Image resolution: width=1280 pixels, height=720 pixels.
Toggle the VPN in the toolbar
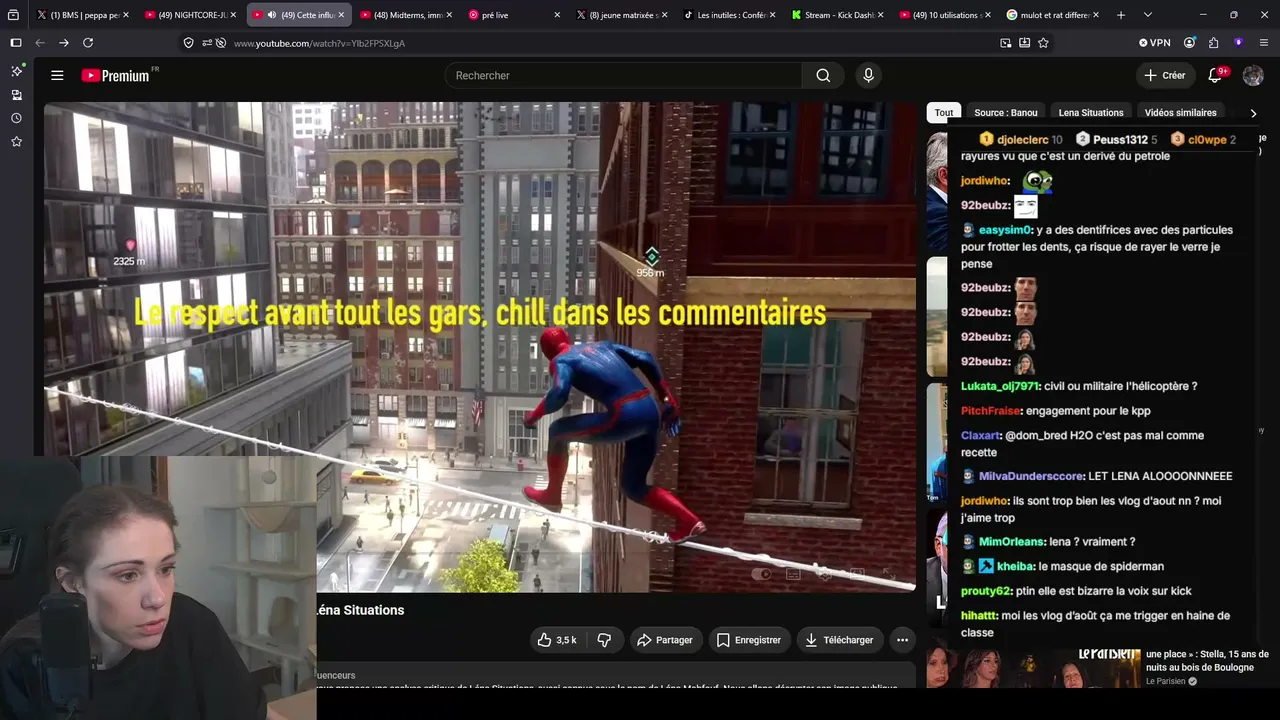click(x=1154, y=43)
